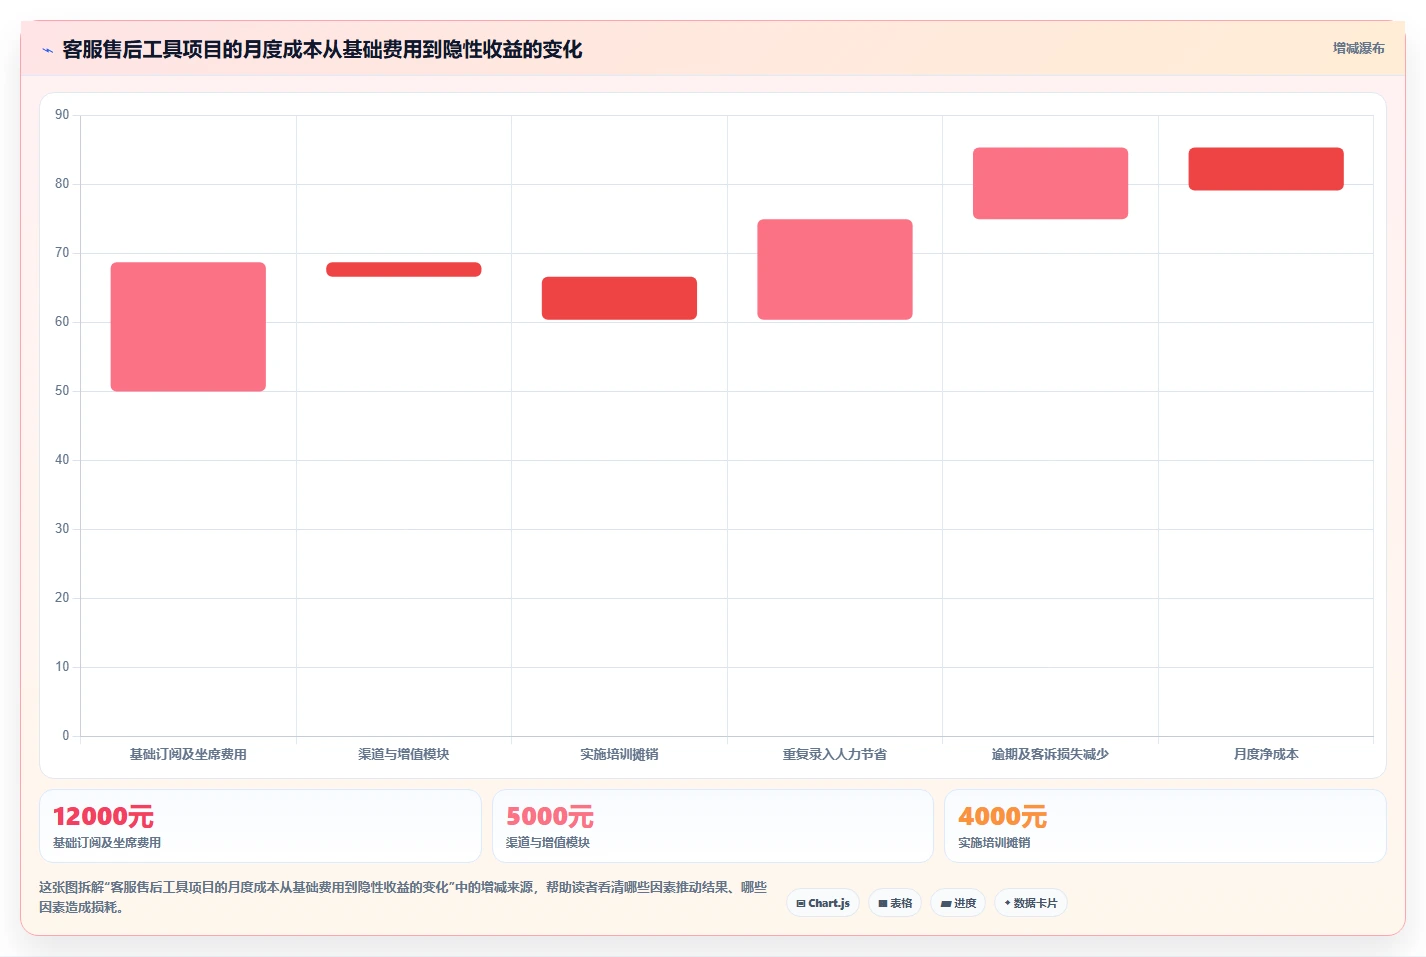Select the 重复录入人力节省 pink bar

tap(835, 269)
